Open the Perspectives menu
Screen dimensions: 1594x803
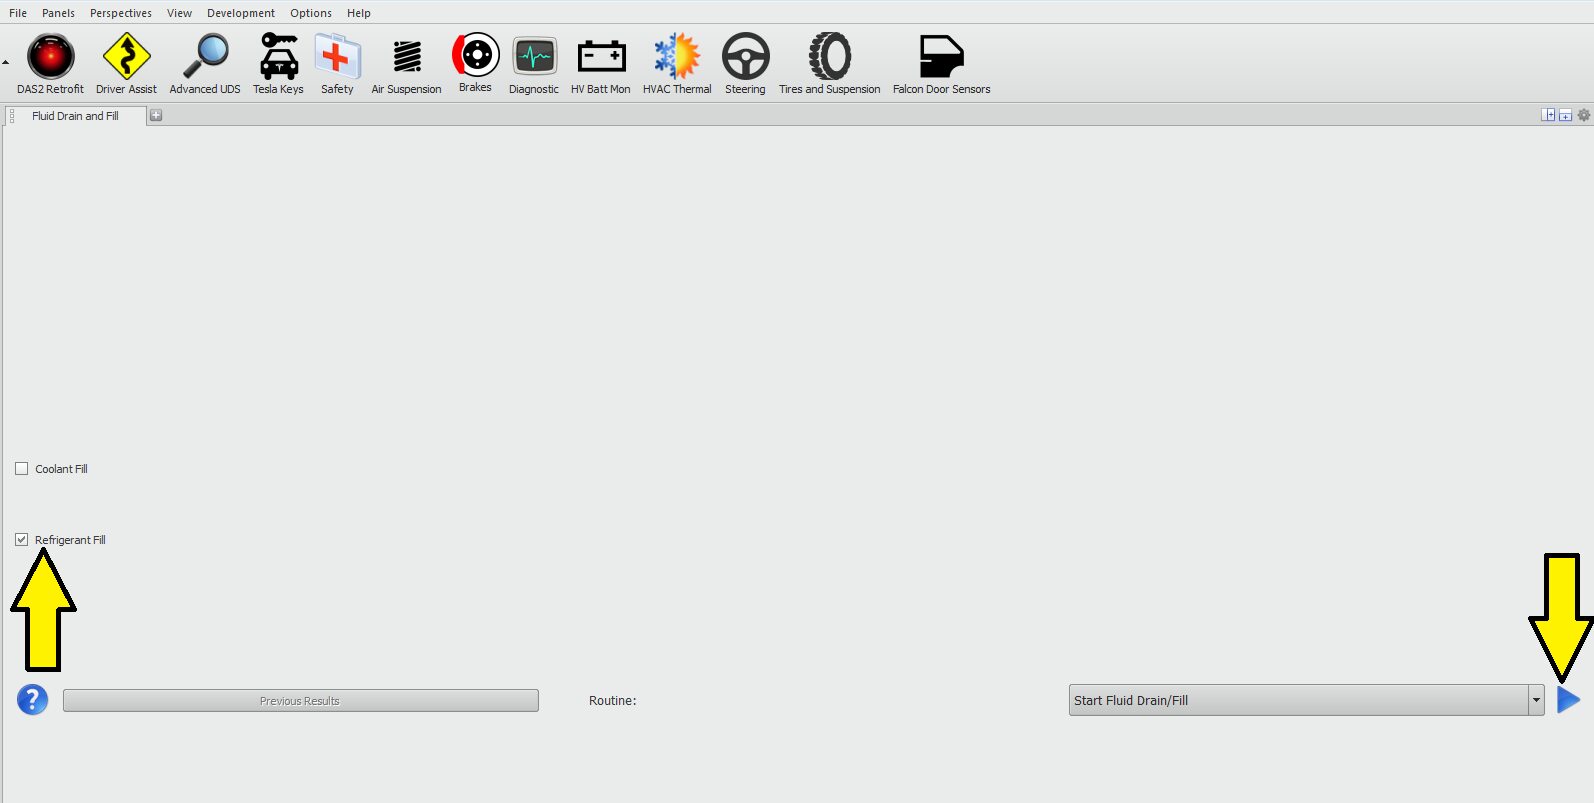click(120, 13)
